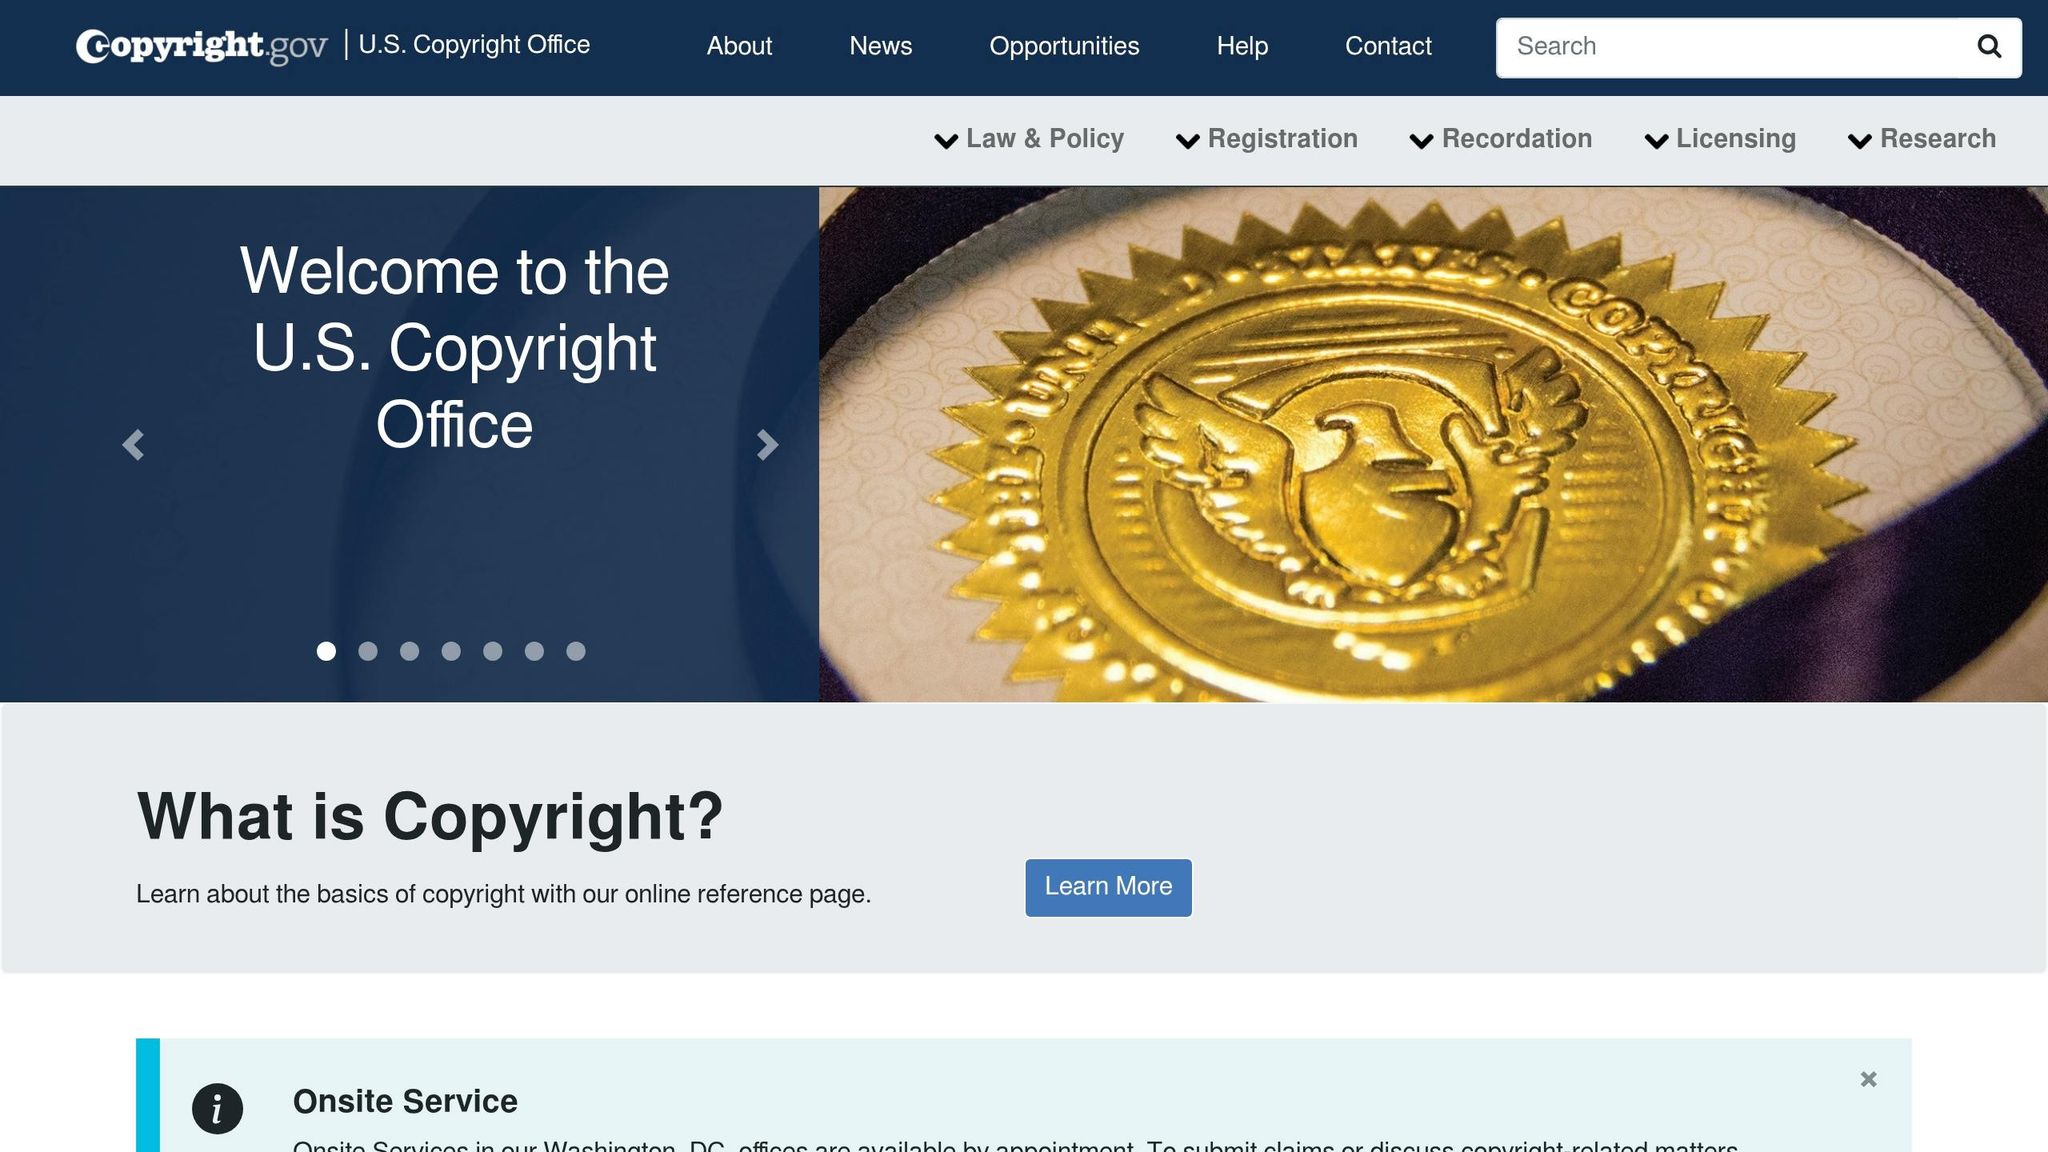Select the seventh carousel indicator dot
Viewport: 2048px width, 1152px height.
(576, 651)
